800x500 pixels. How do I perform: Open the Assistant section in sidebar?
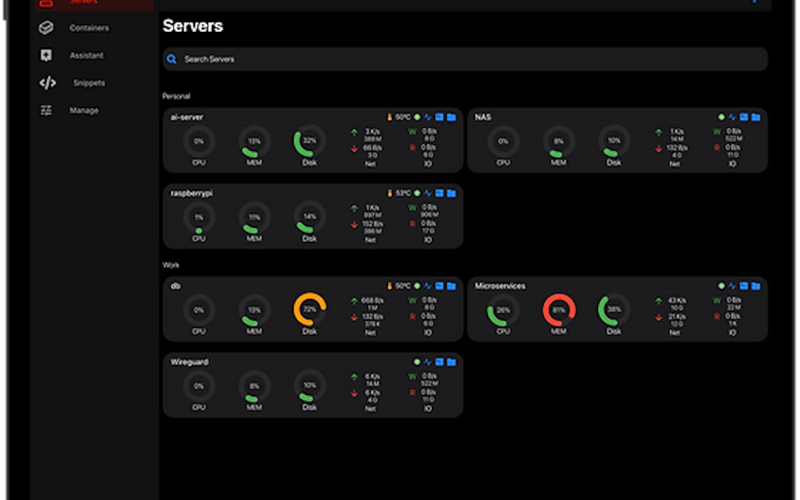(x=86, y=55)
